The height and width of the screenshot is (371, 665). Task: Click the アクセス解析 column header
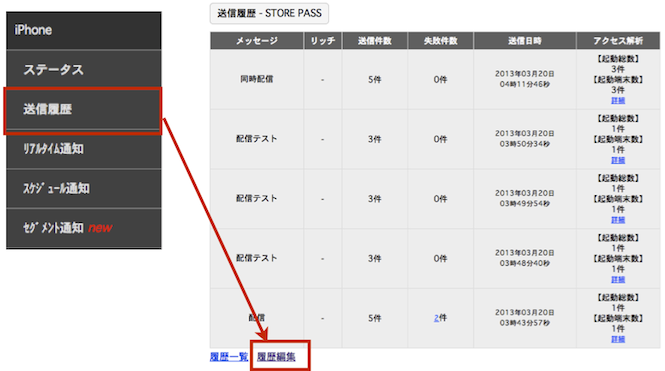coord(618,41)
